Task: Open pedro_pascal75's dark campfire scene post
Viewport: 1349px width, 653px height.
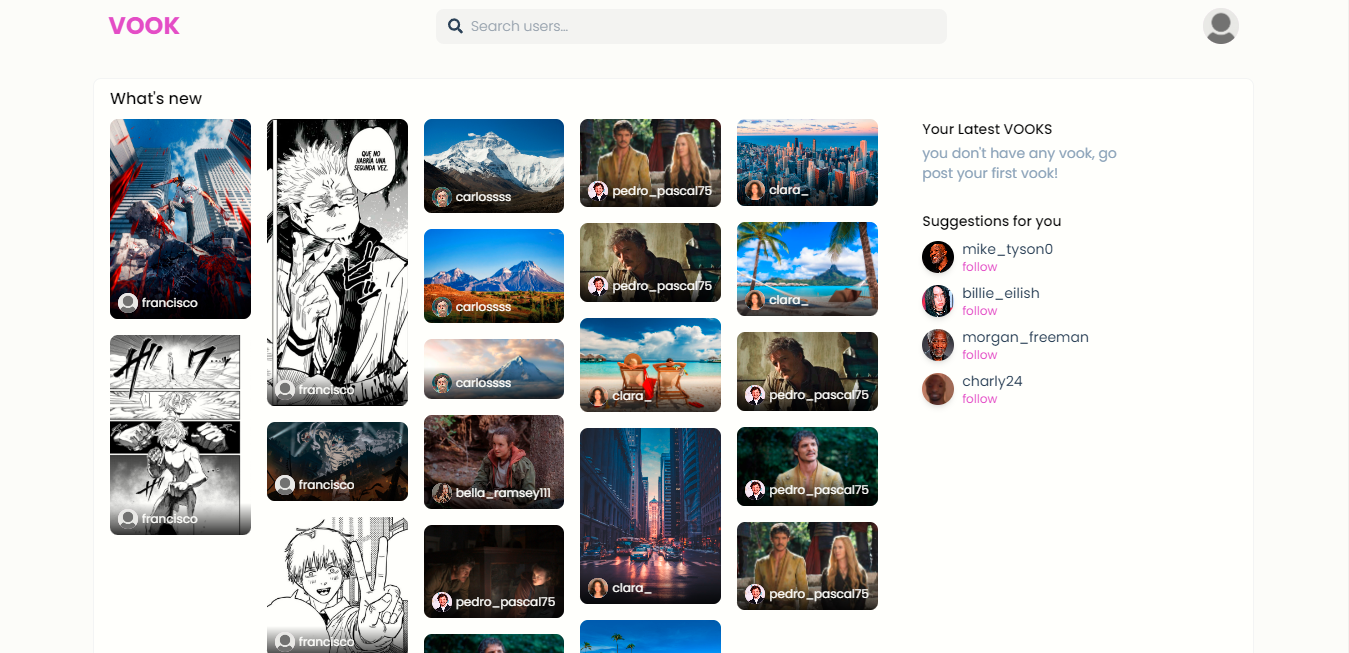Action: (494, 572)
